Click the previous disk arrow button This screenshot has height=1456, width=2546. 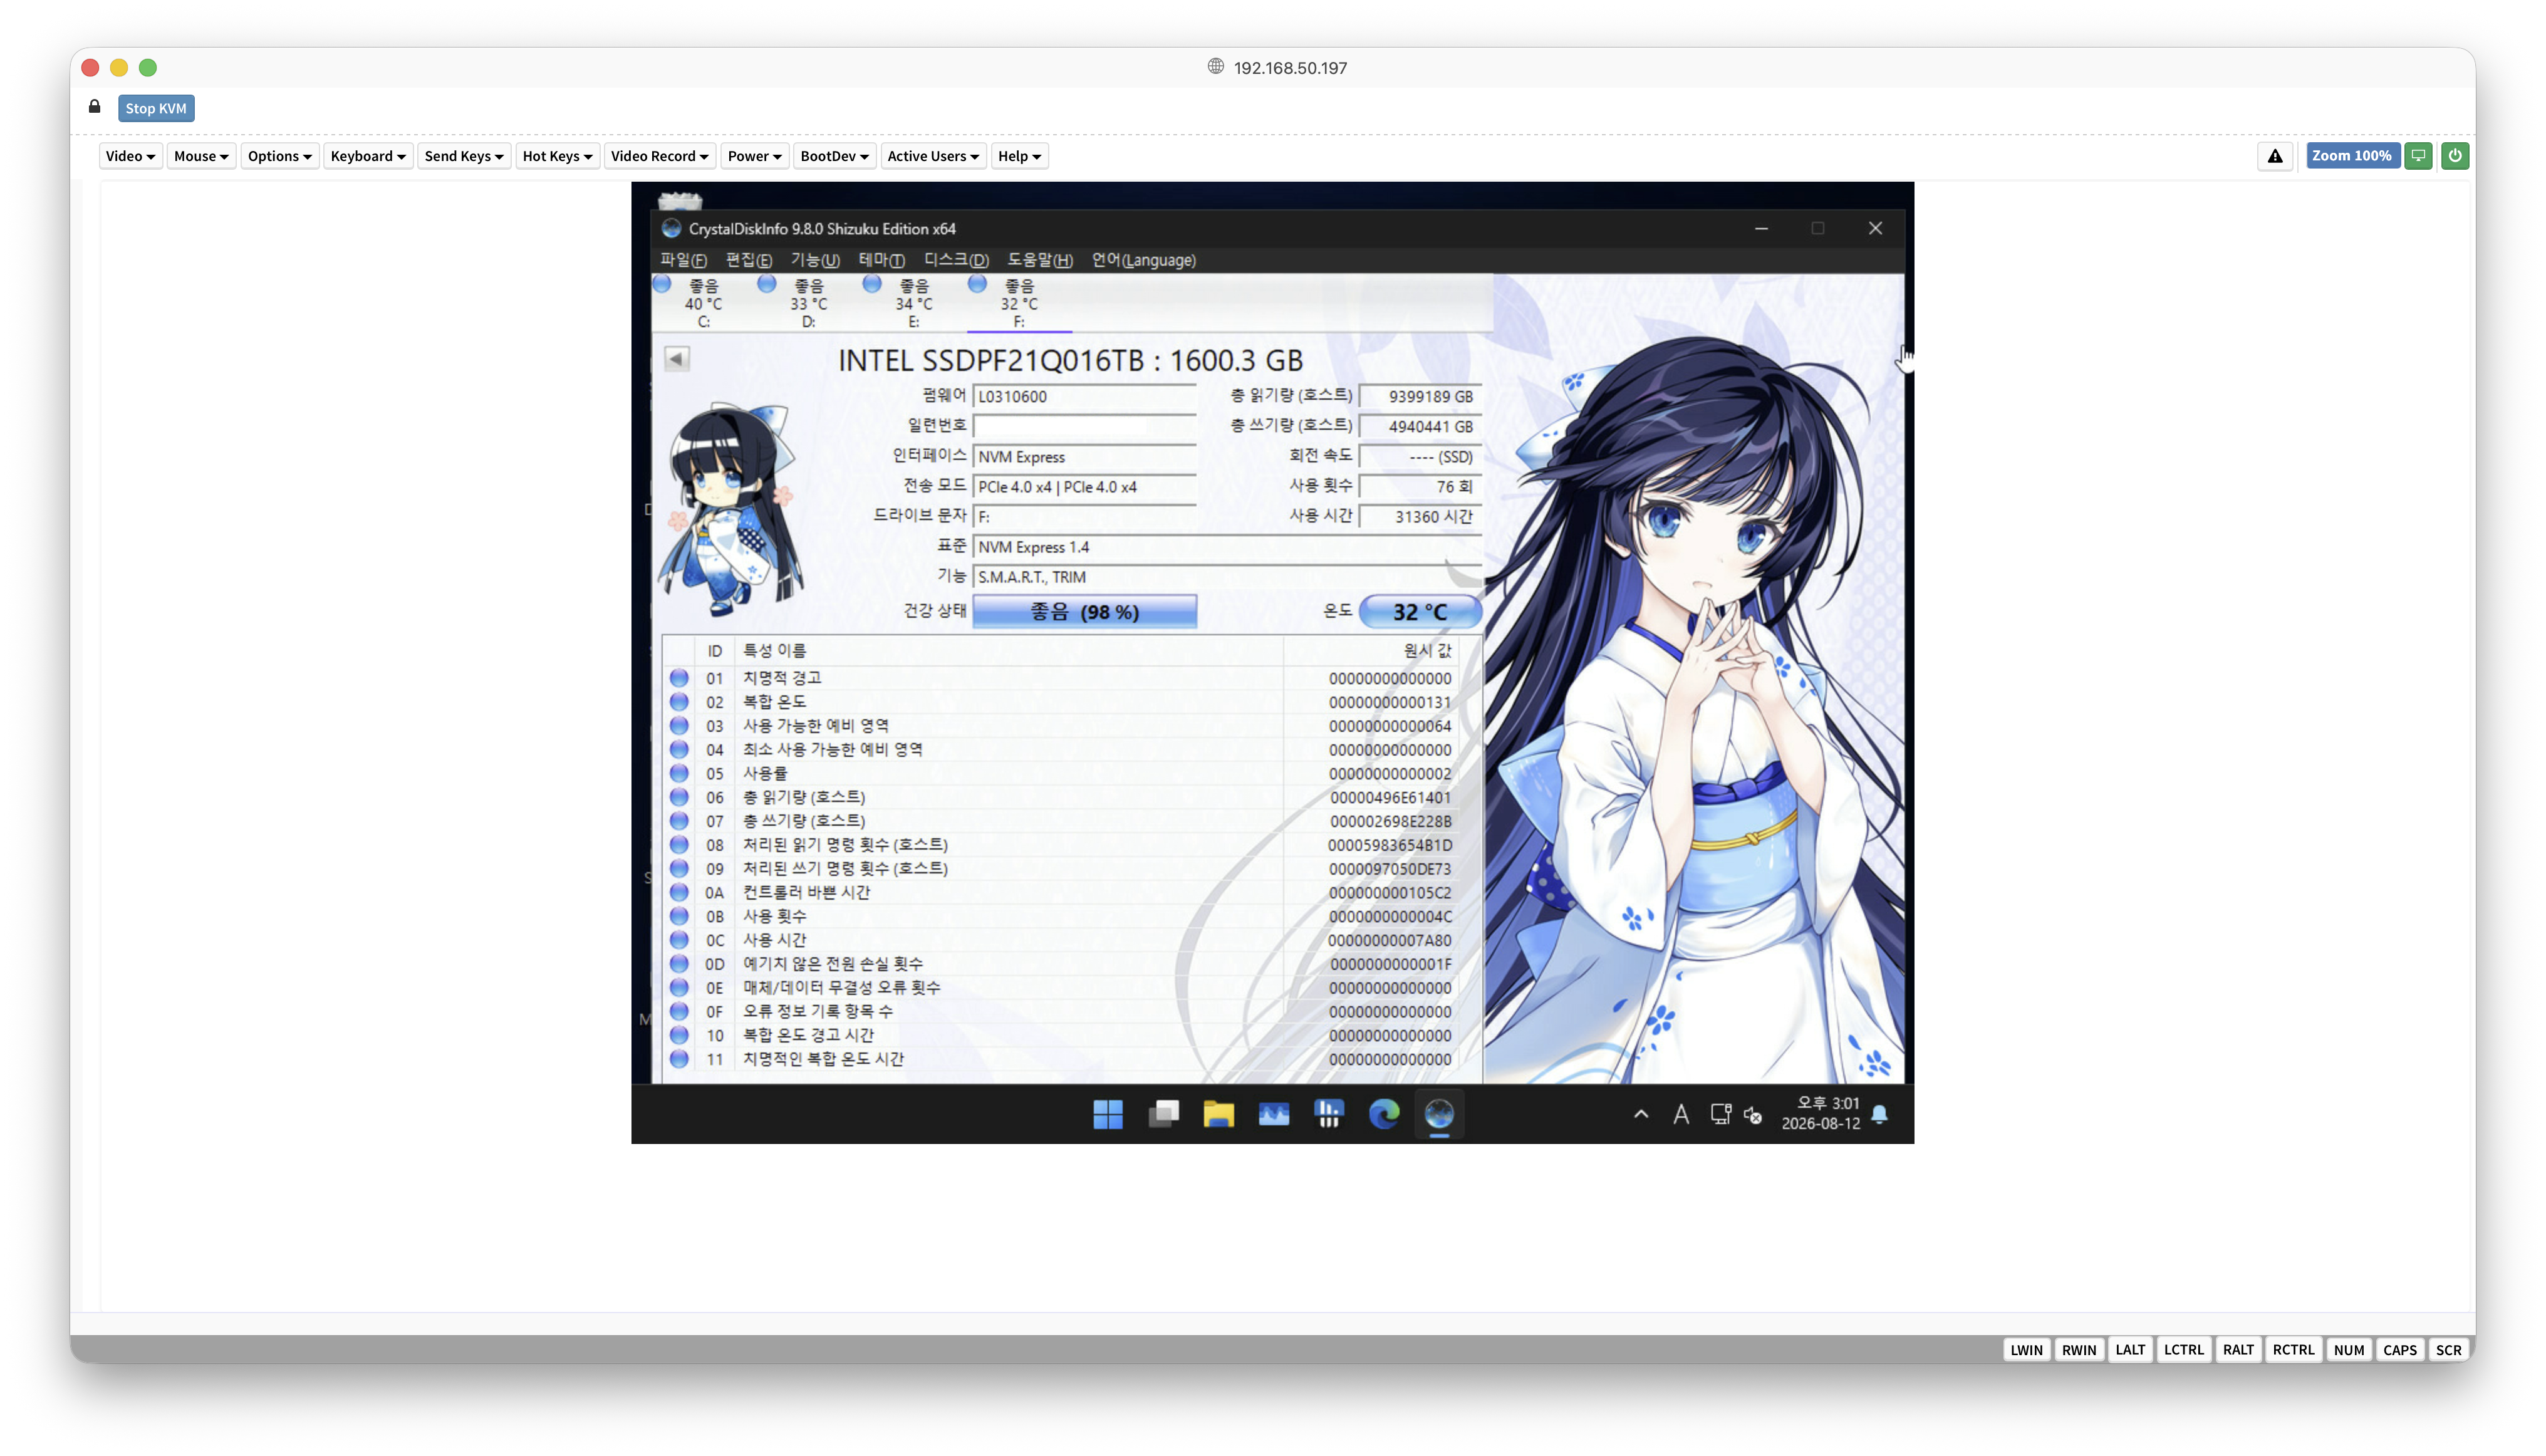pos(677,359)
